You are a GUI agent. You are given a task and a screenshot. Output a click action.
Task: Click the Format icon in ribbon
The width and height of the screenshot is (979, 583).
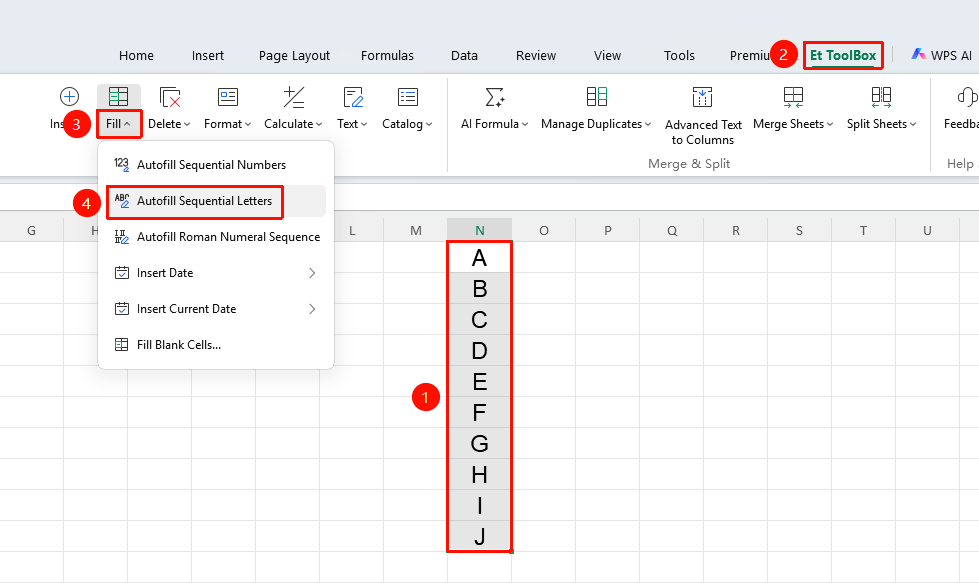pos(228,97)
